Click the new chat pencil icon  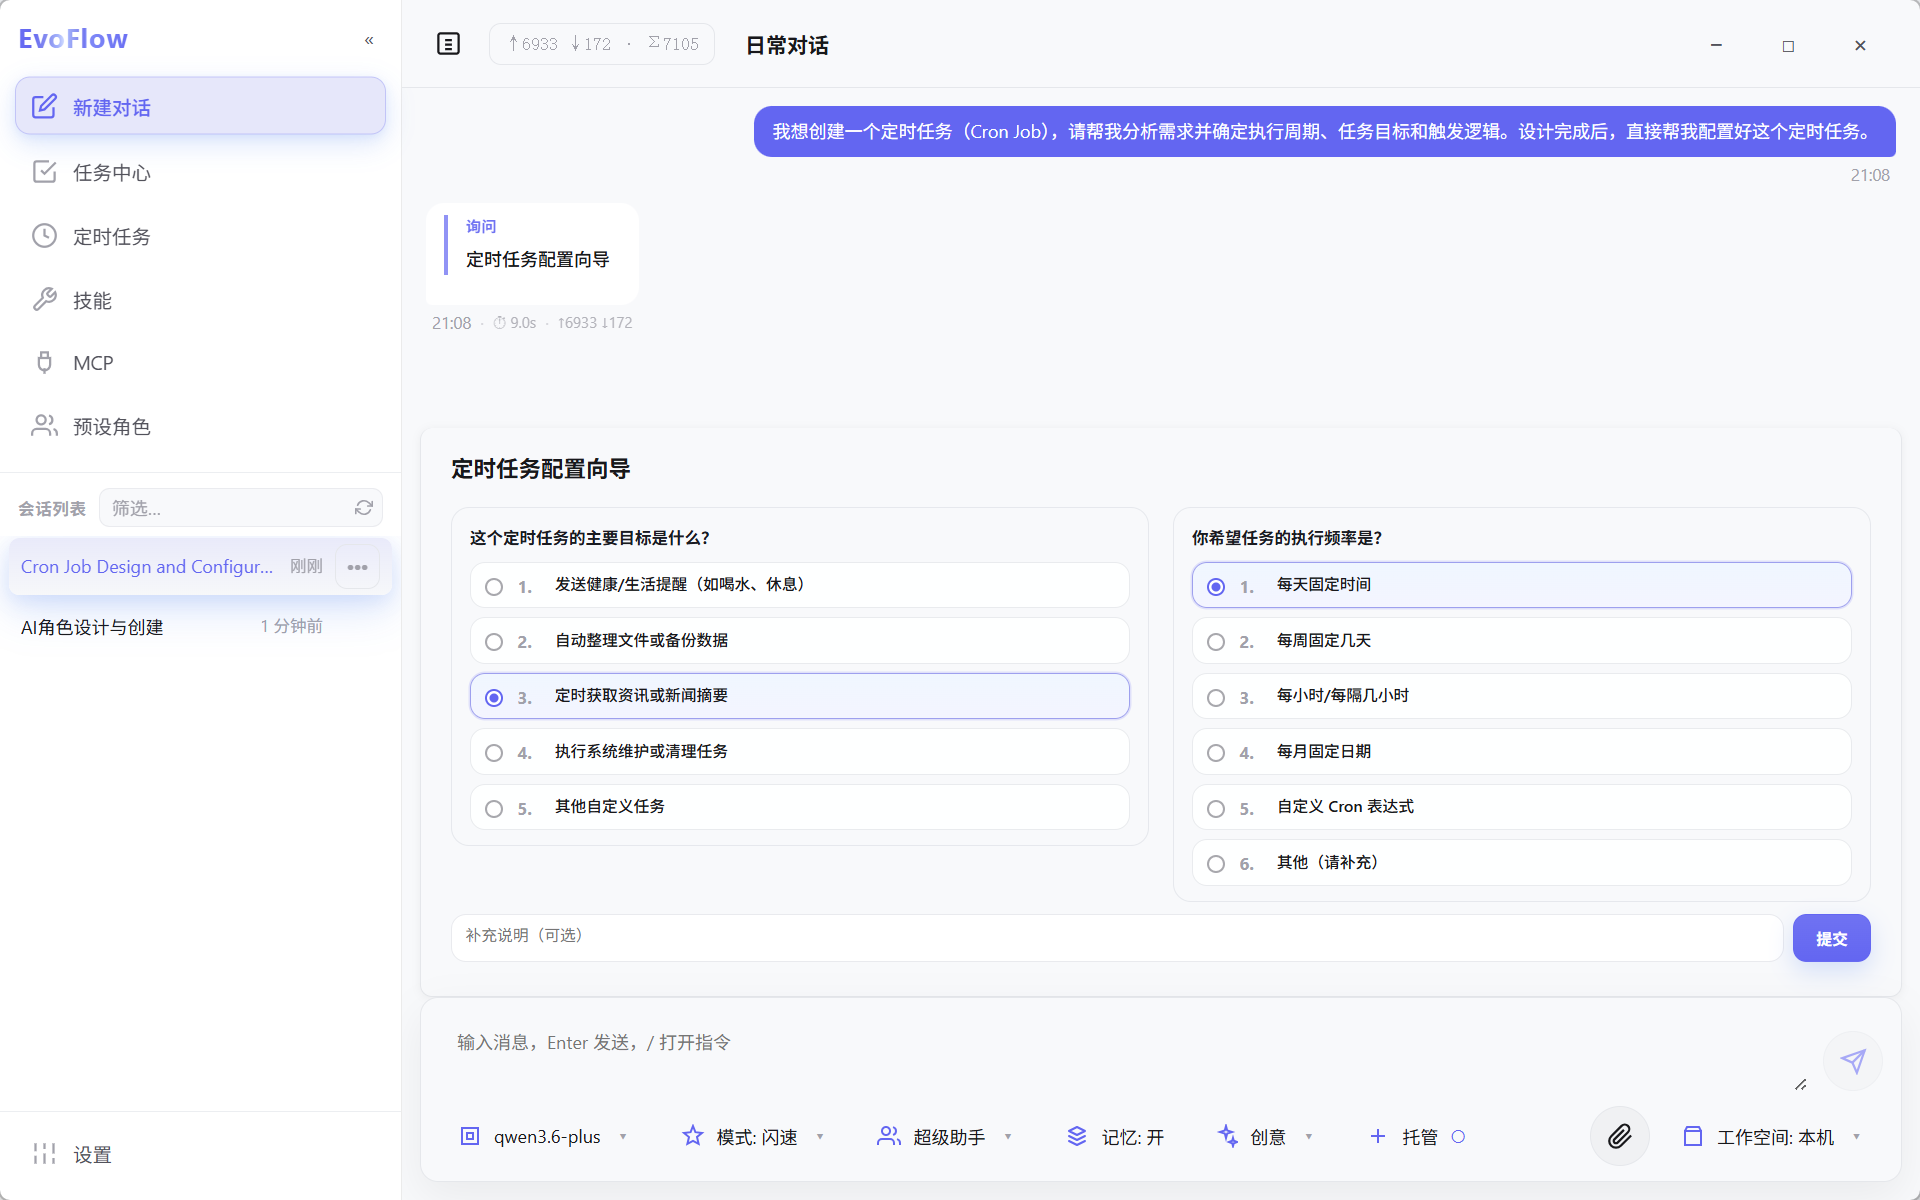click(44, 107)
